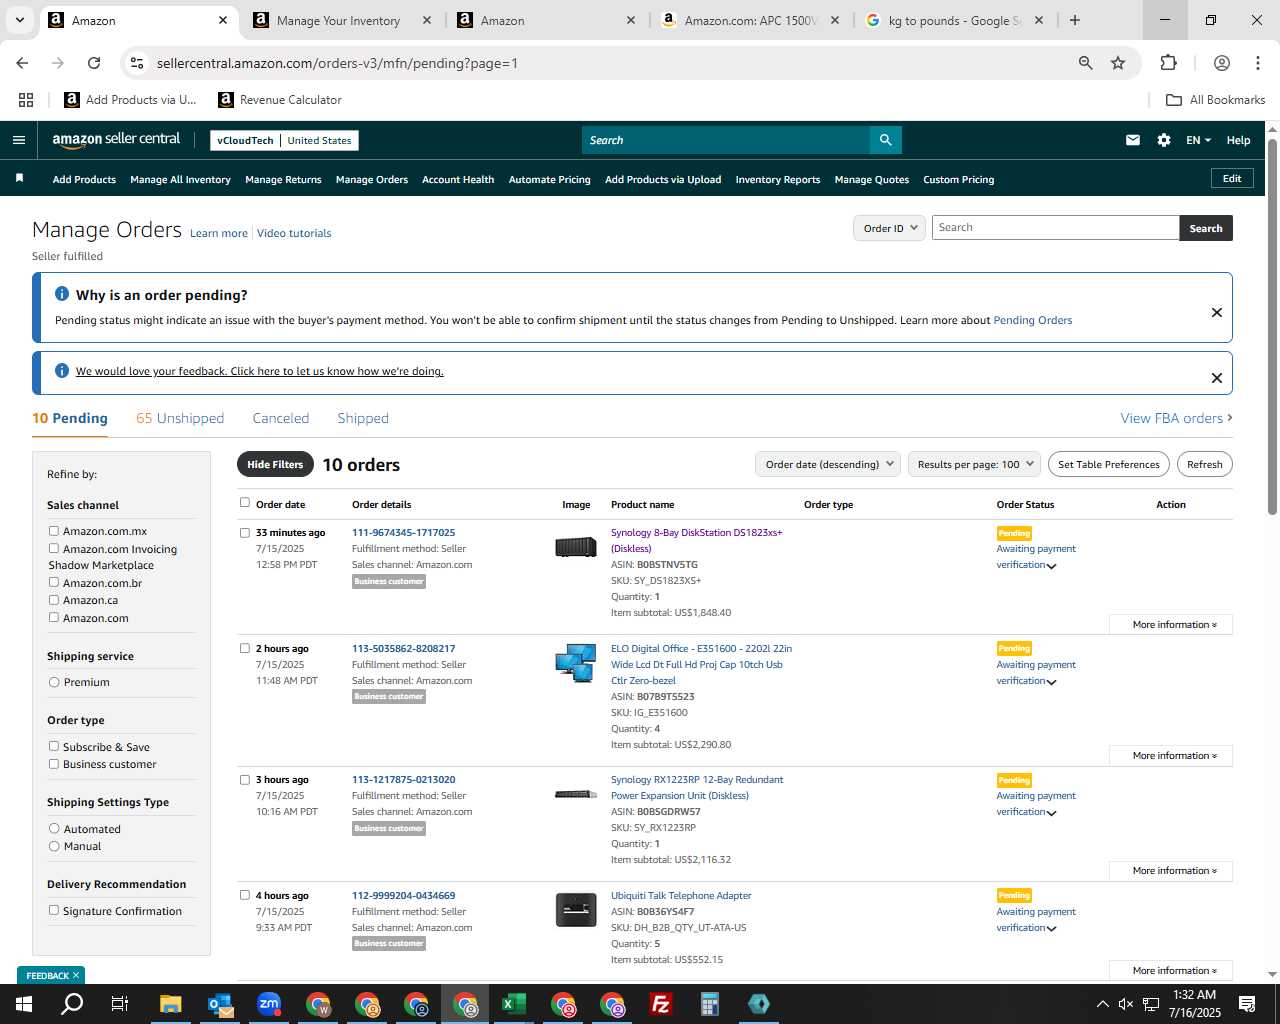Tick the select-all orders checkbox in header

tap(245, 503)
